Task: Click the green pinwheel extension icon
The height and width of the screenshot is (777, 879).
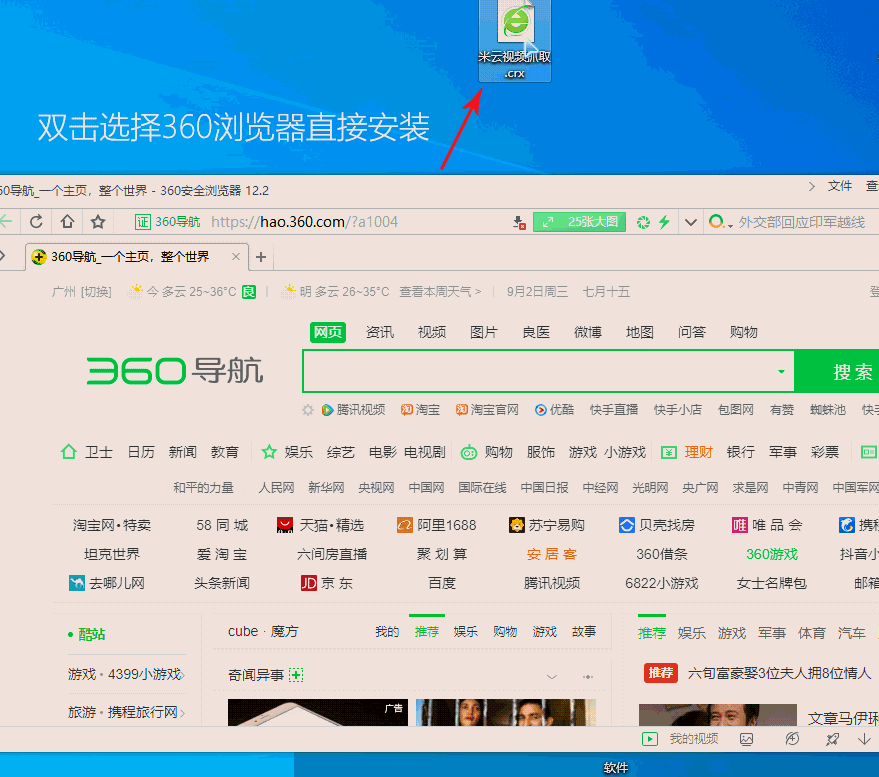Action: point(644,223)
